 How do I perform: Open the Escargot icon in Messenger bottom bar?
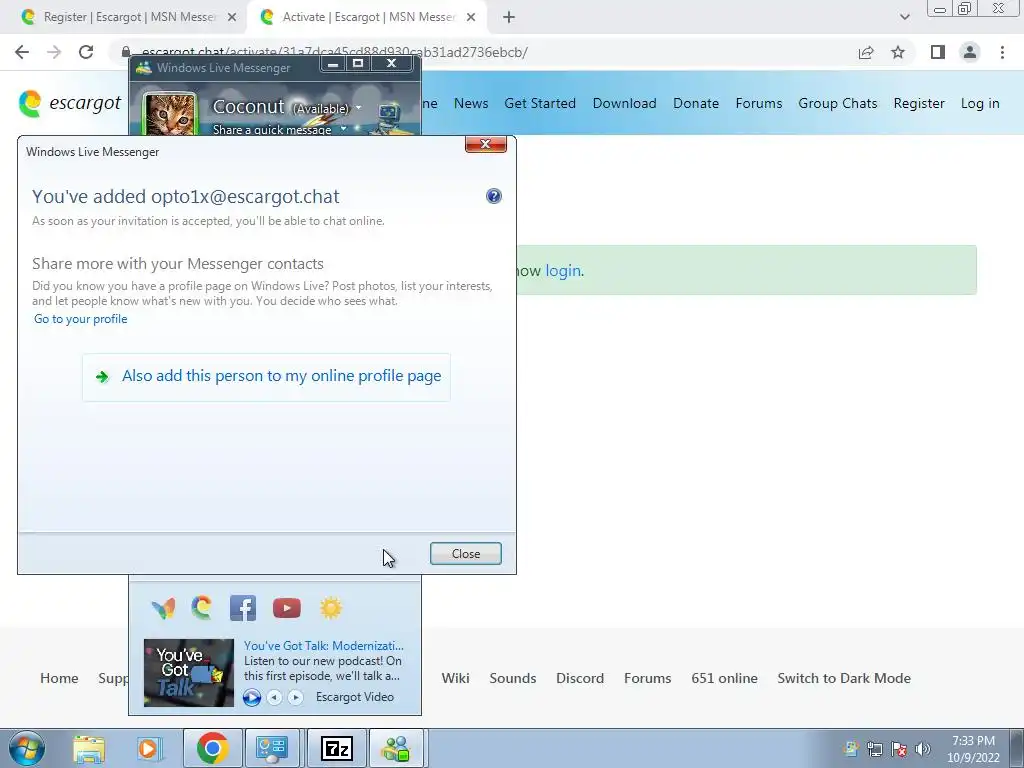[202, 607]
